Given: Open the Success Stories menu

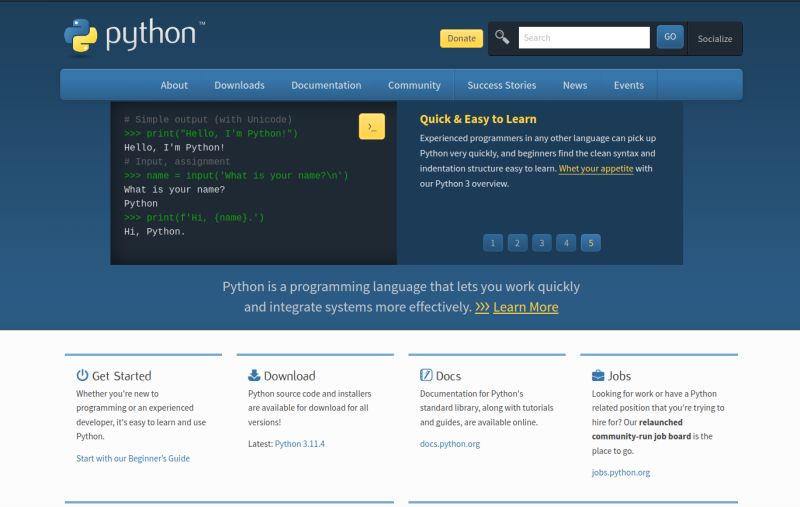Looking at the screenshot, I should pos(502,85).
